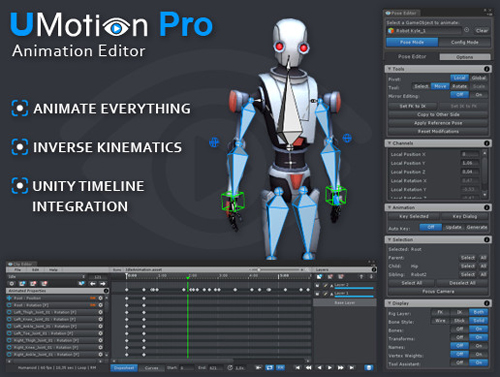Image resolution: width=500 pixels, height=377 pixels.
Task: Click the play forward button in Clip Editor
Action: tap(330, 367)
